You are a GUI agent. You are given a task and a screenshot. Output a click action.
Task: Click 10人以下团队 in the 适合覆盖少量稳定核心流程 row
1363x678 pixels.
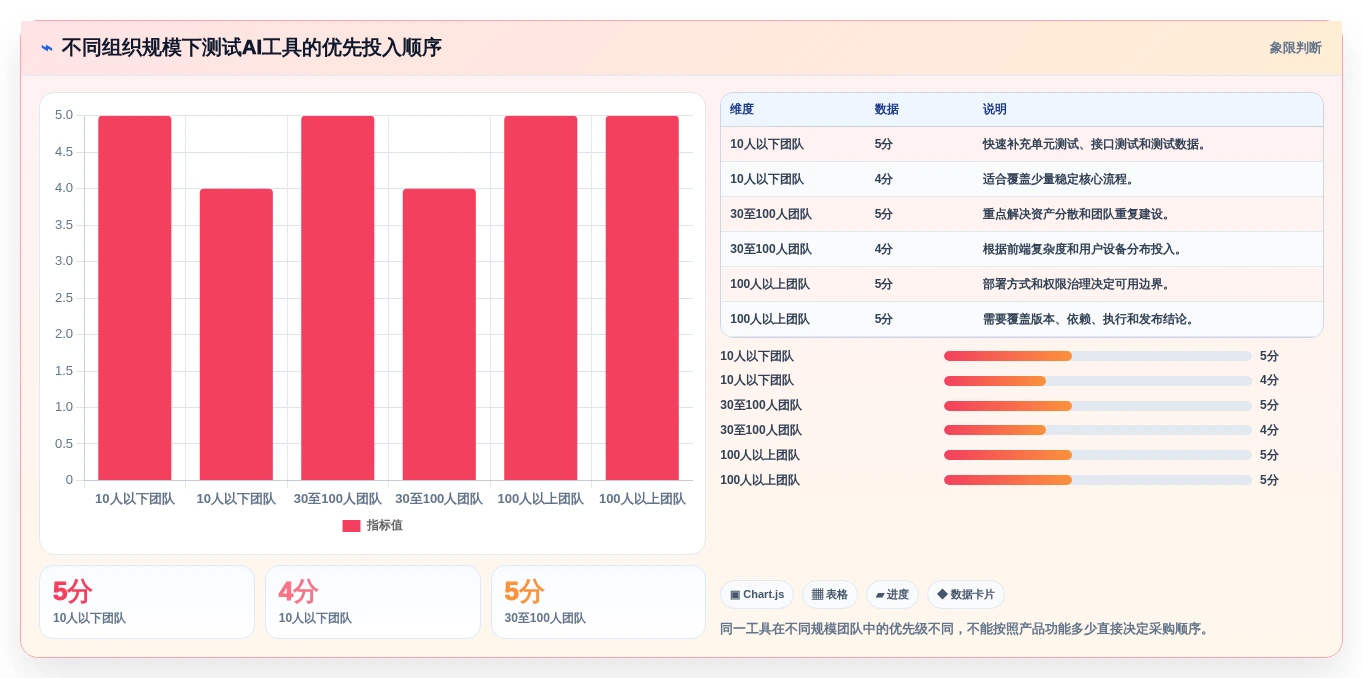[x=767, y=179]
